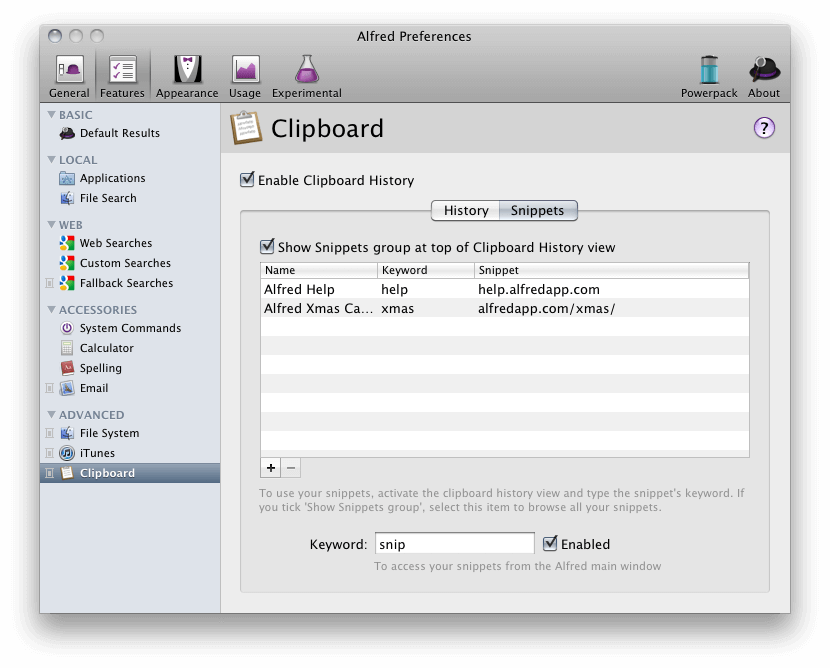Click the alfredapp.com/xmas/ snippet cell
Viewport: 830px width, 668px height.
(x=546, y=309)
